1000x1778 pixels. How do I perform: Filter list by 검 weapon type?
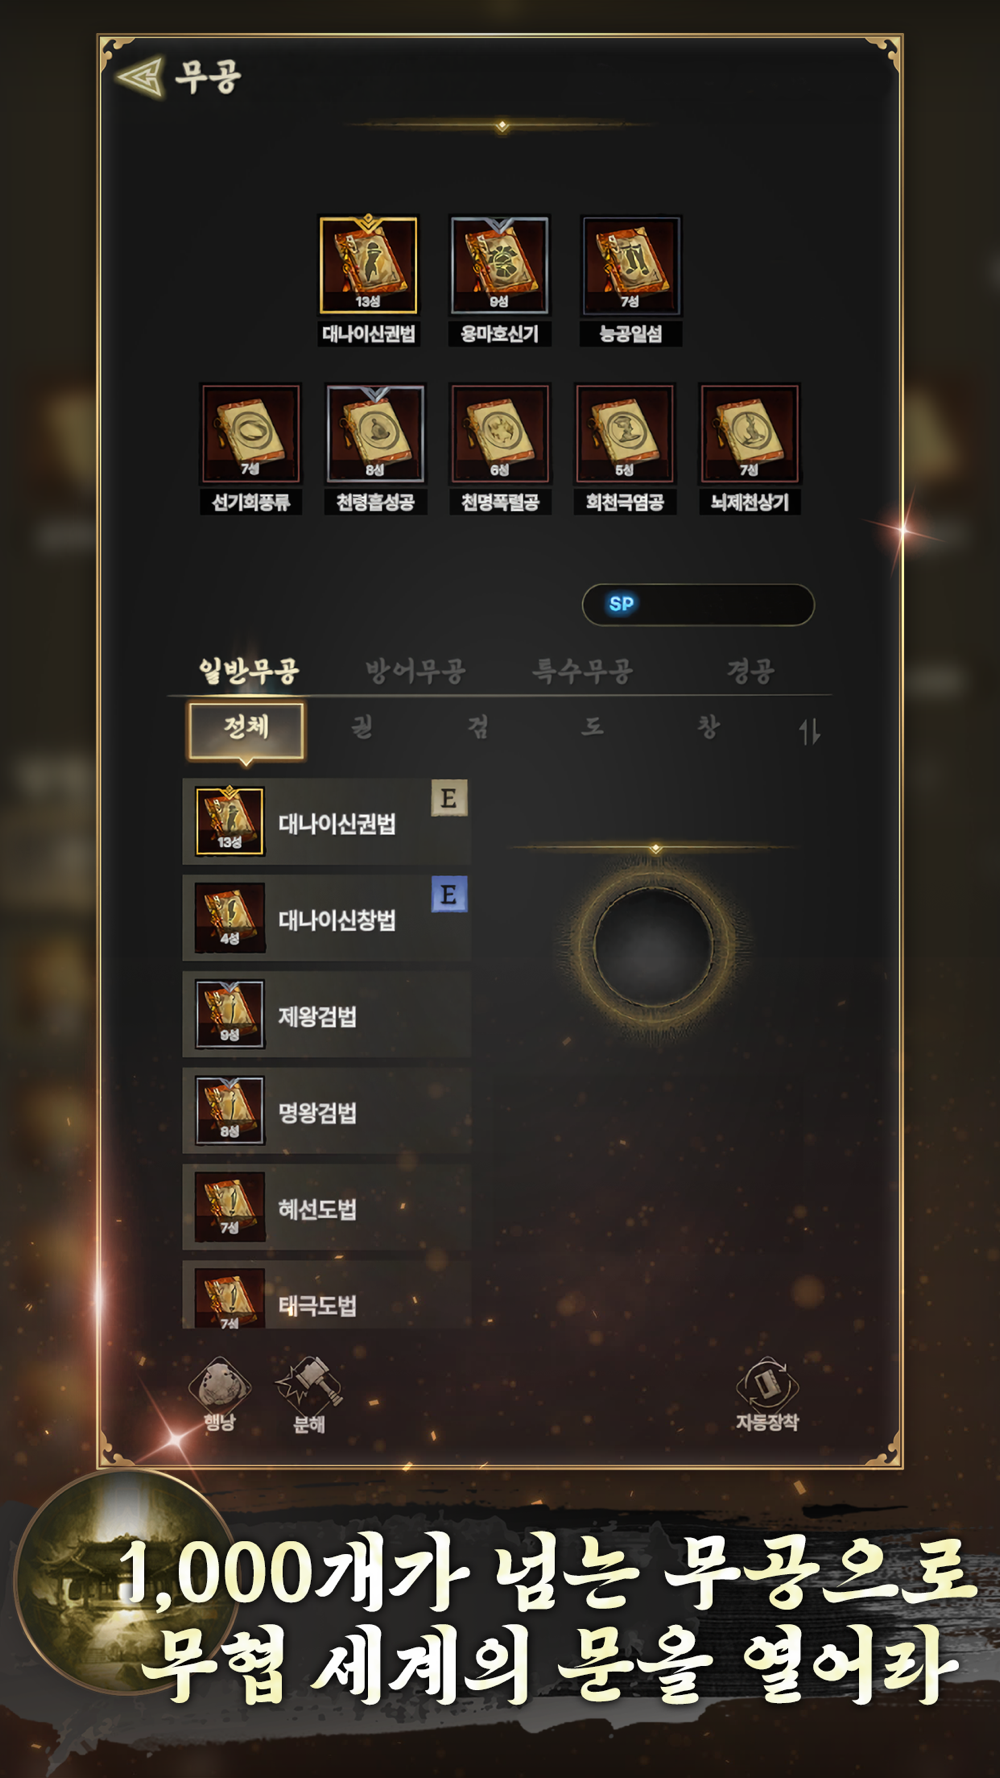[478, 727]
